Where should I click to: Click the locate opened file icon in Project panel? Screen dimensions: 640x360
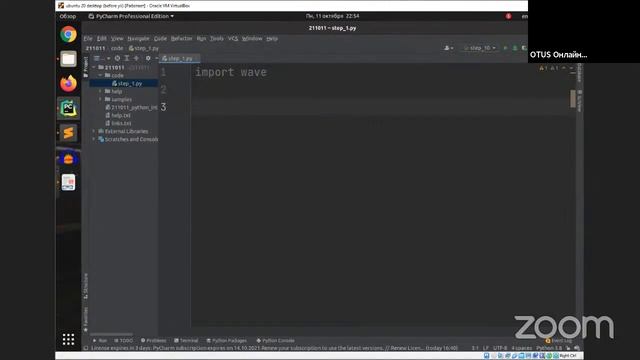tap(117, 58)
